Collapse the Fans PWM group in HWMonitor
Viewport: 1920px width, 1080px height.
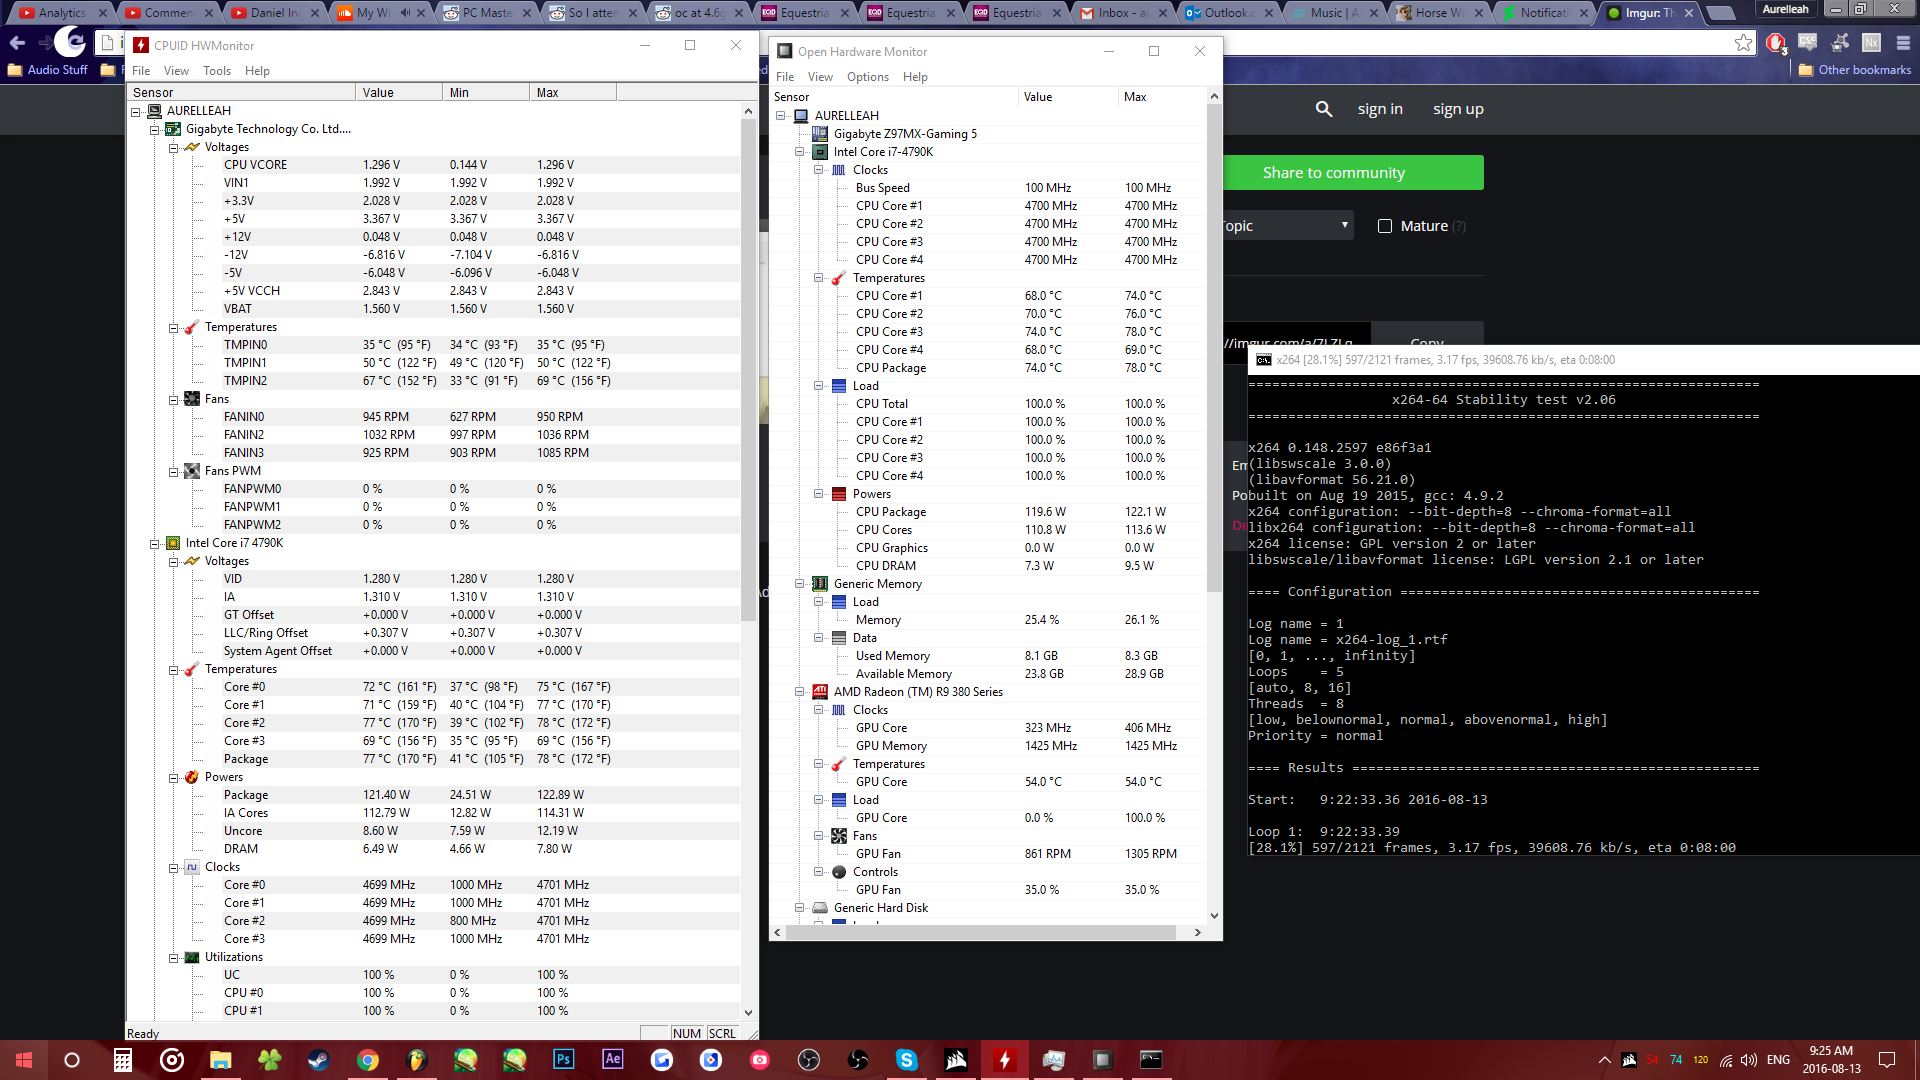(x=174, y=471)
